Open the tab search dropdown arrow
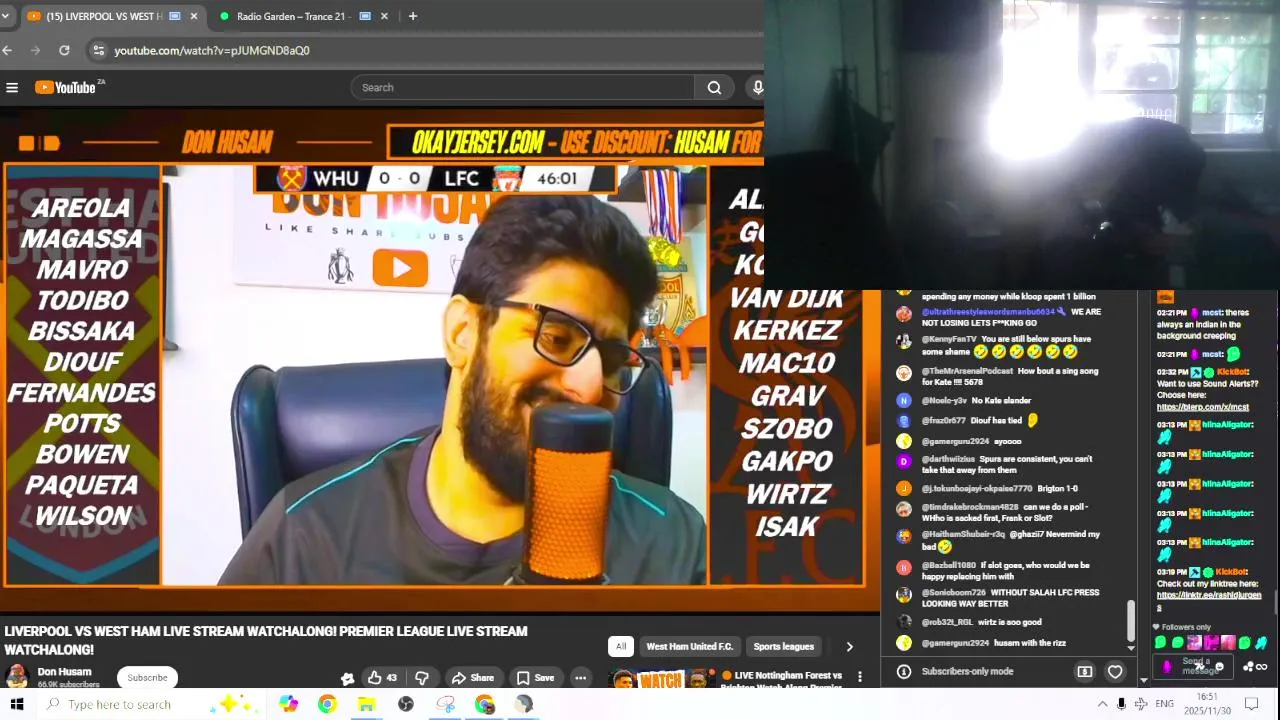This screenshot has height=720, width=1280. [5, 16]
